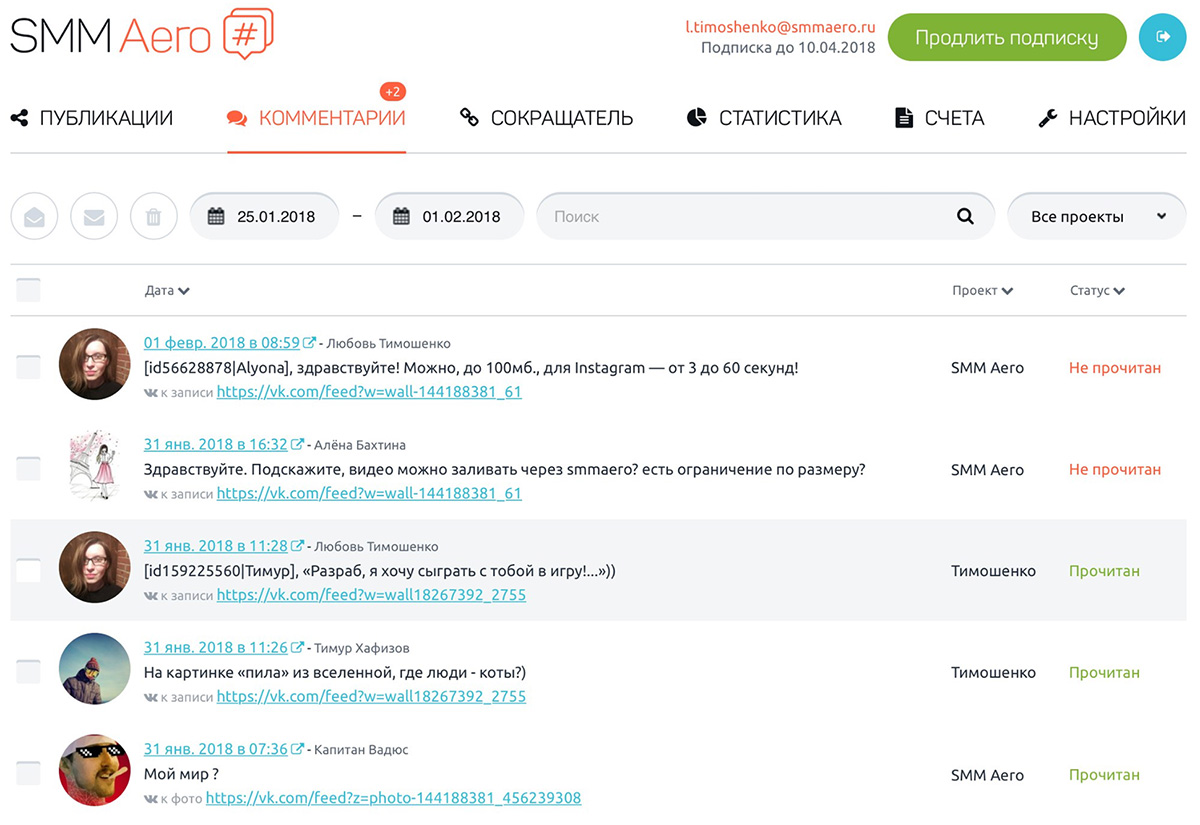
Task: Open external link icon for 31 янв. 07:36
Action: pos(298,750)
